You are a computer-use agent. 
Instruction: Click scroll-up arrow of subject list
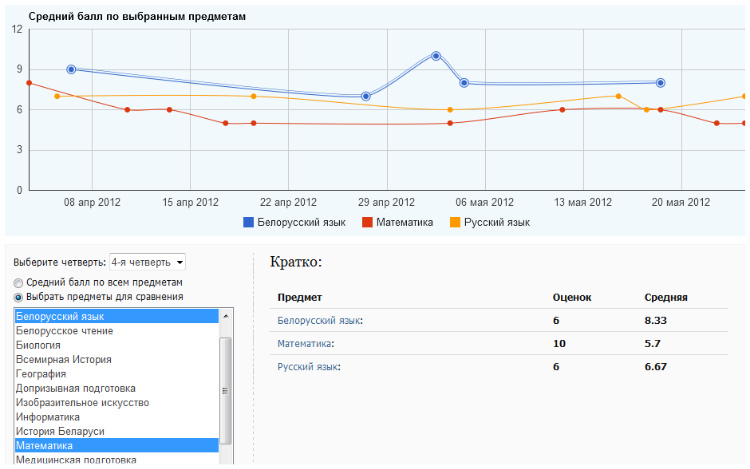coord(225,316)
